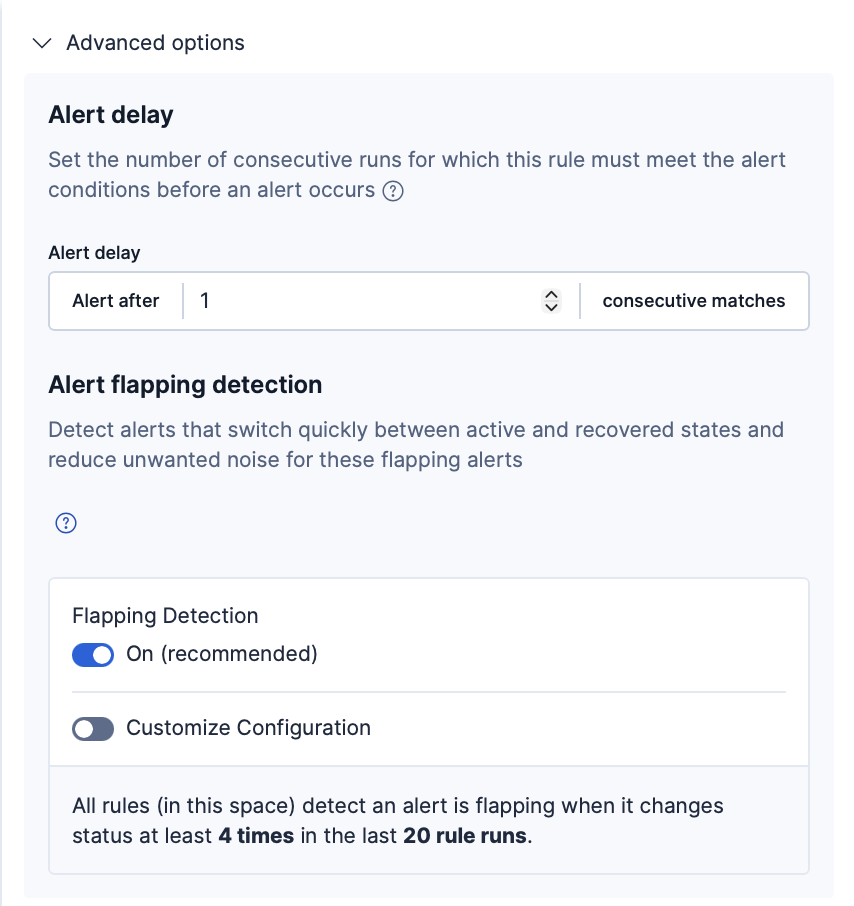Screen dimensions: 854x906
Task: Click the flapping detection help icon
Action: (x=65, y=522)
